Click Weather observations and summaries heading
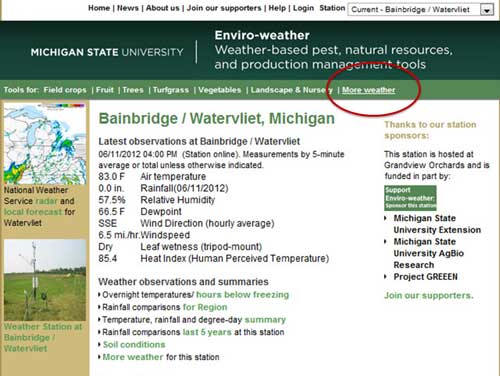The width and height of the screenshot is (500, 376). [x=183, y=282]
